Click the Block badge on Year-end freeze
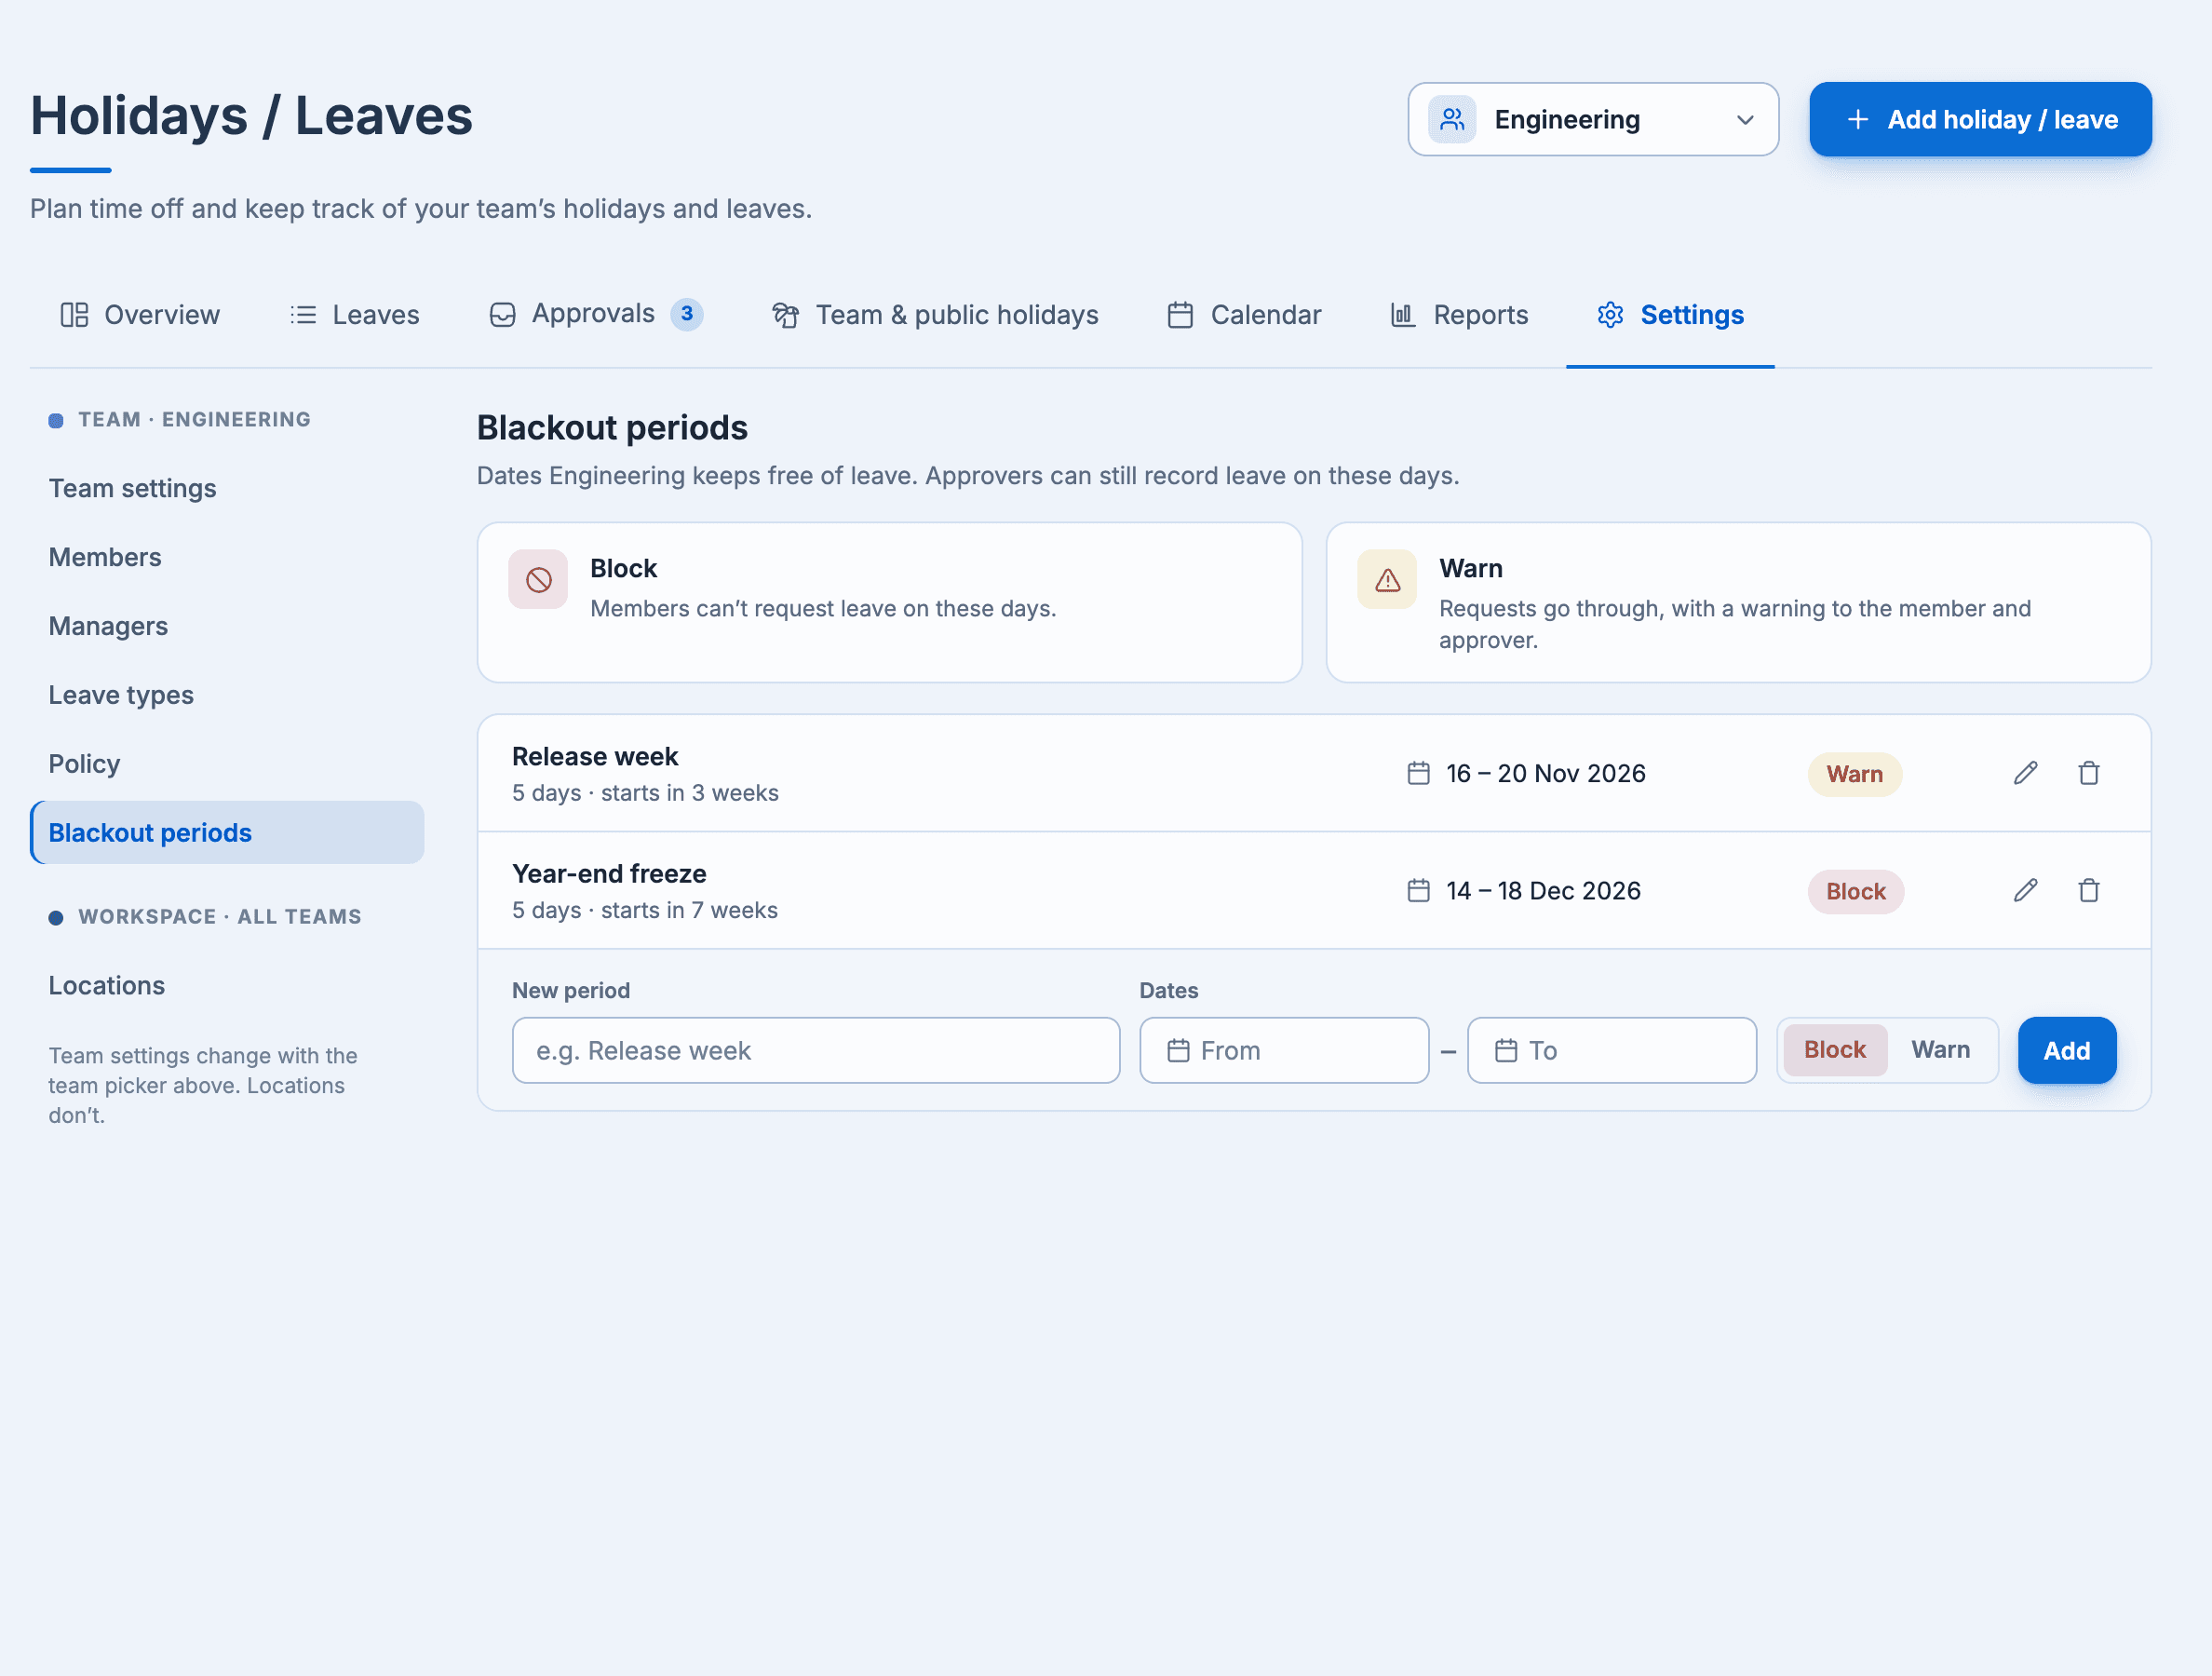 click(1856, 891)
